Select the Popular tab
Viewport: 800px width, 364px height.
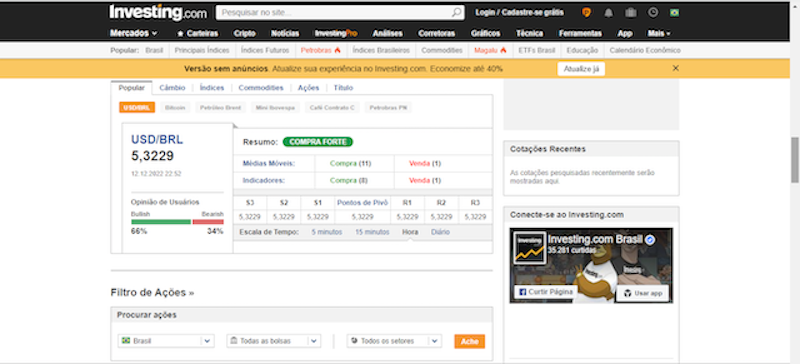point(132,88)
